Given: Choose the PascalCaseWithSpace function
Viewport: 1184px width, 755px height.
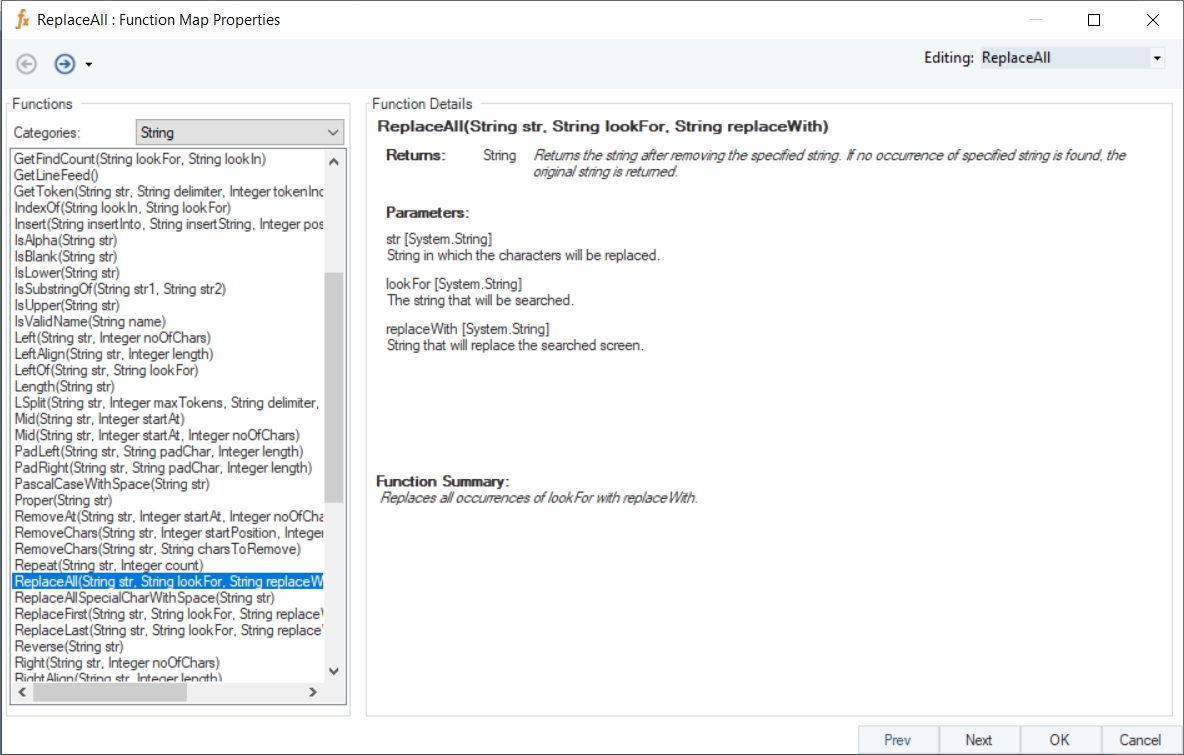Looking at the screenshot, I should [x=112, y=484].
